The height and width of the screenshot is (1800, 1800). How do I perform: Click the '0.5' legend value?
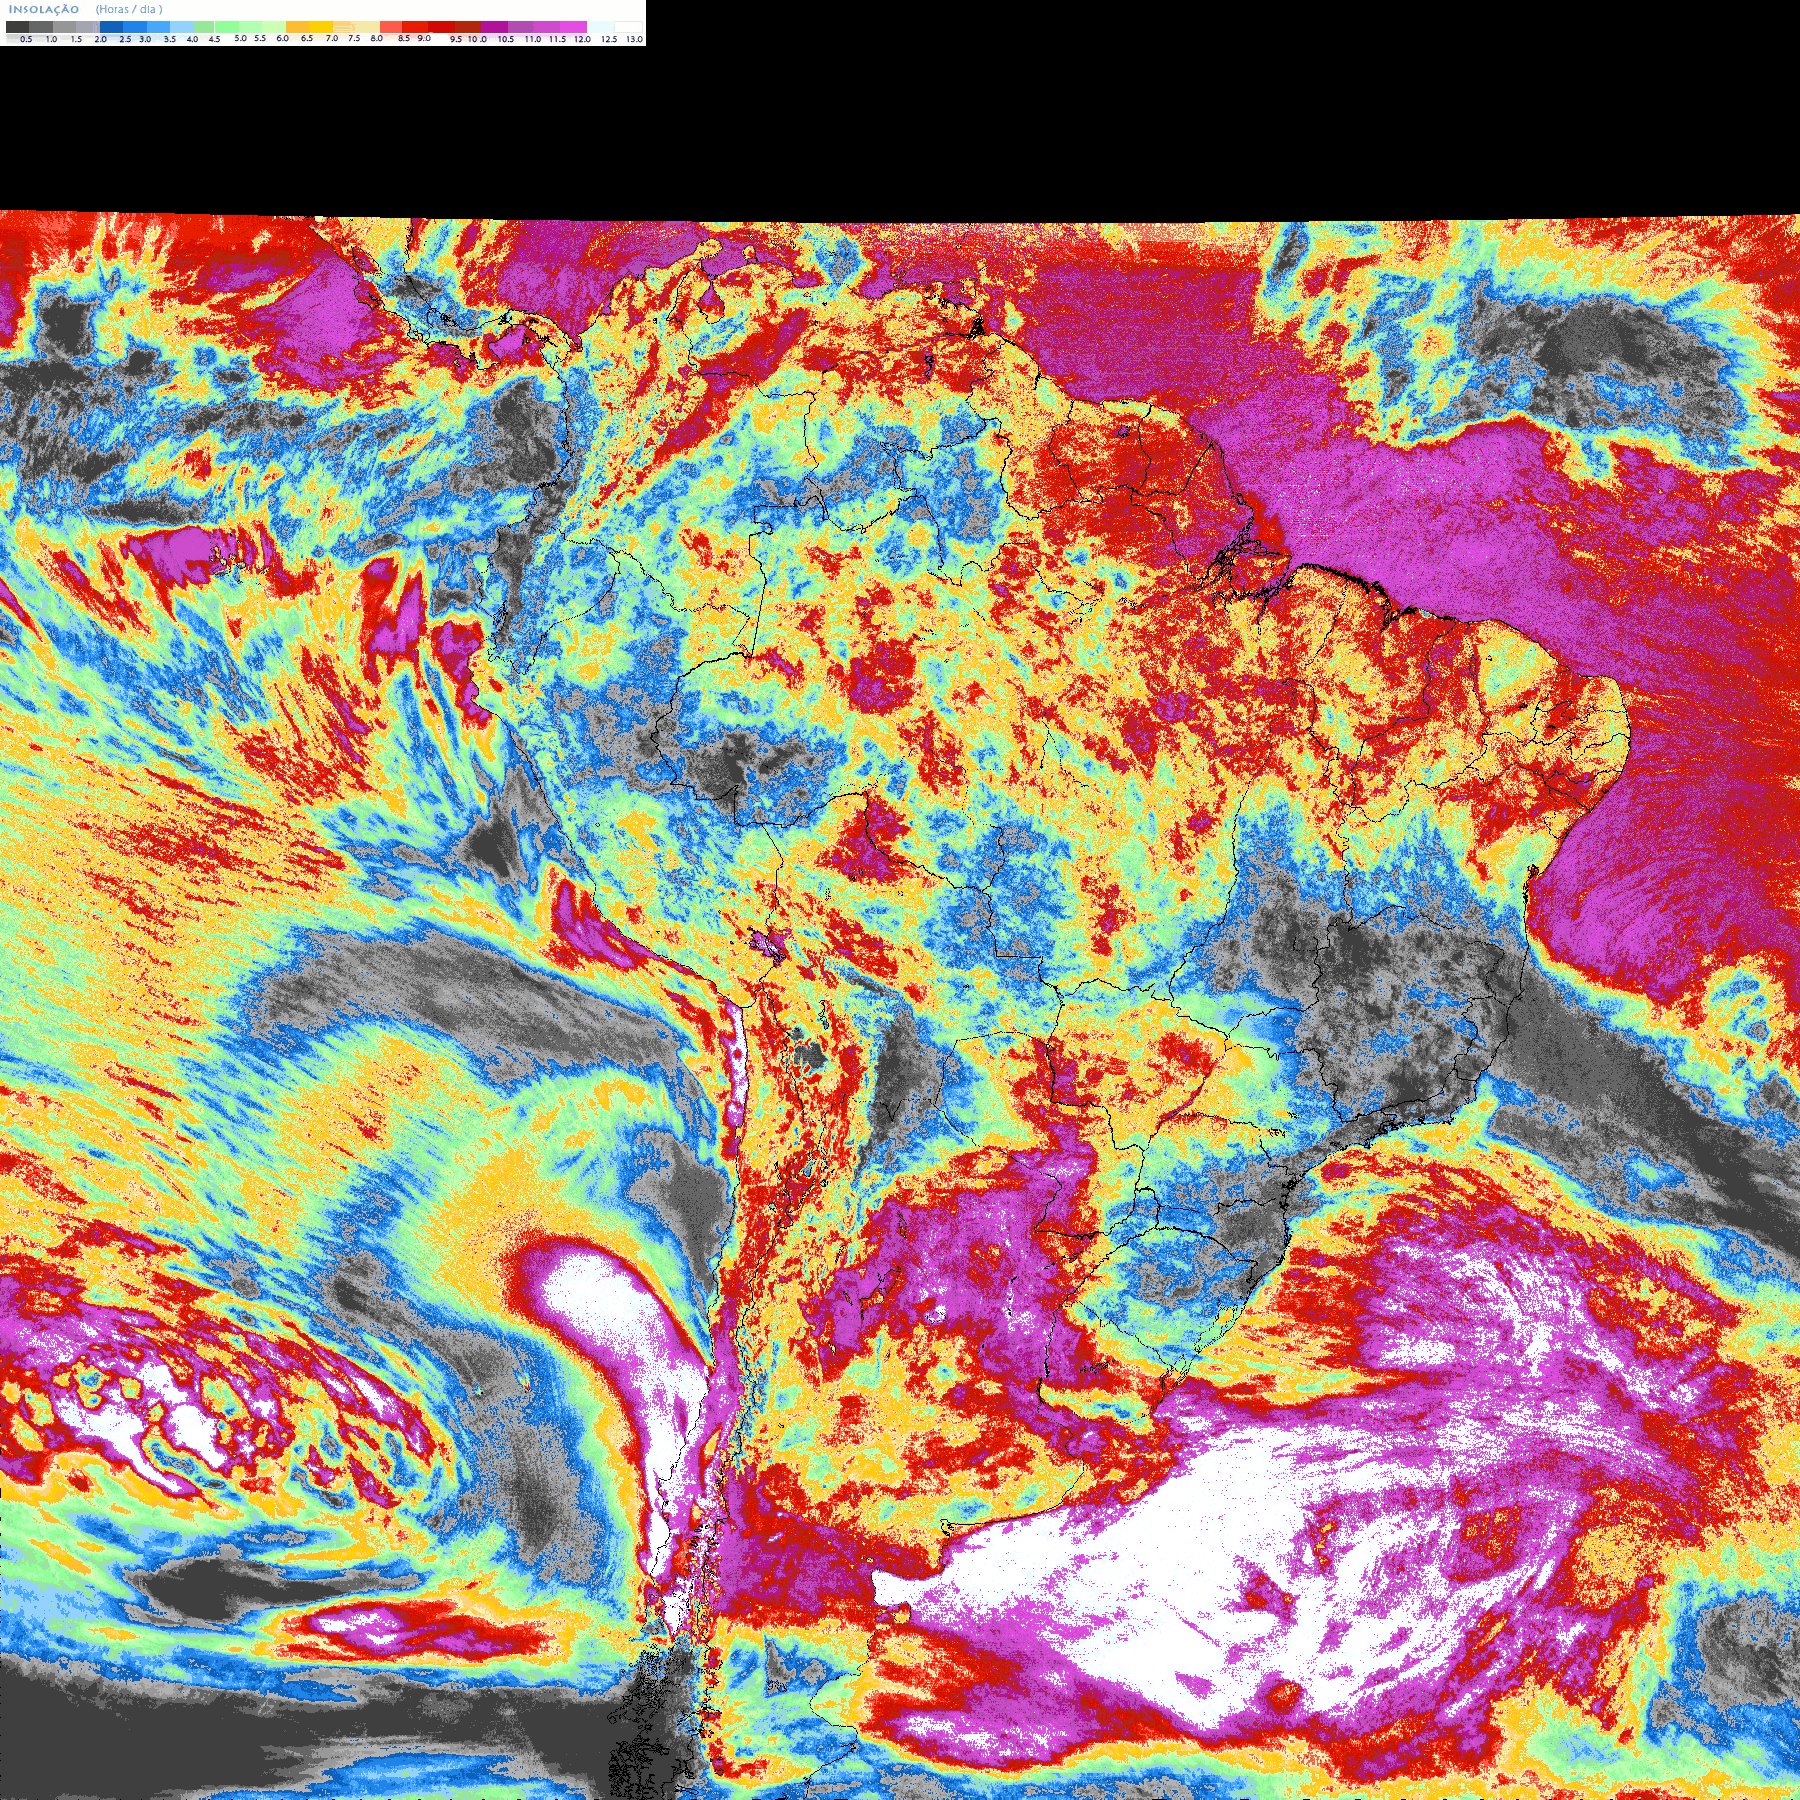26,39
